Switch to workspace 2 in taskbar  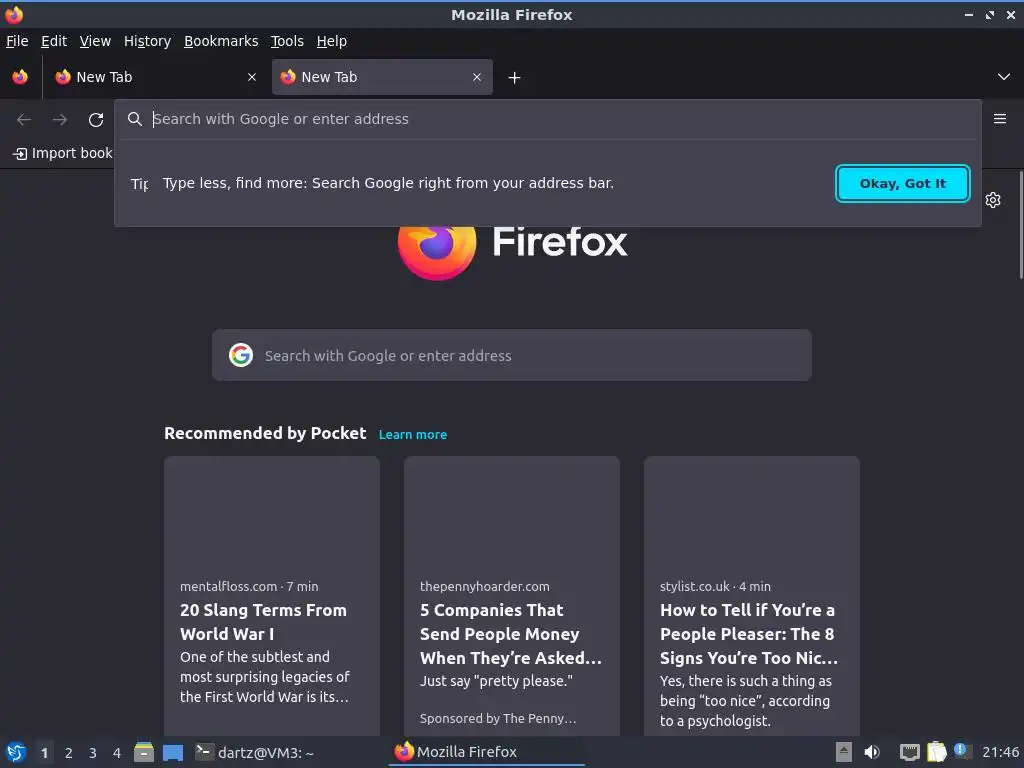[69, 753]
